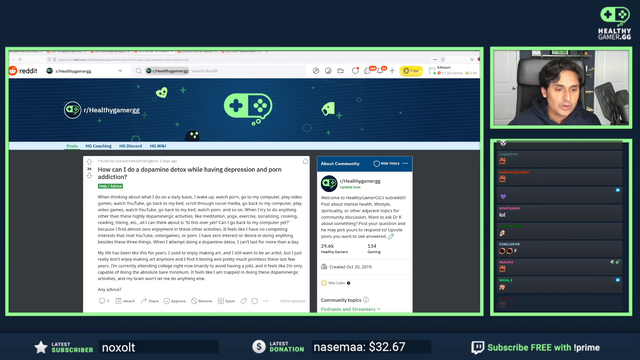
Task: Click Approve moderation button
Action: pyautogui.click(x=174, y=301)
